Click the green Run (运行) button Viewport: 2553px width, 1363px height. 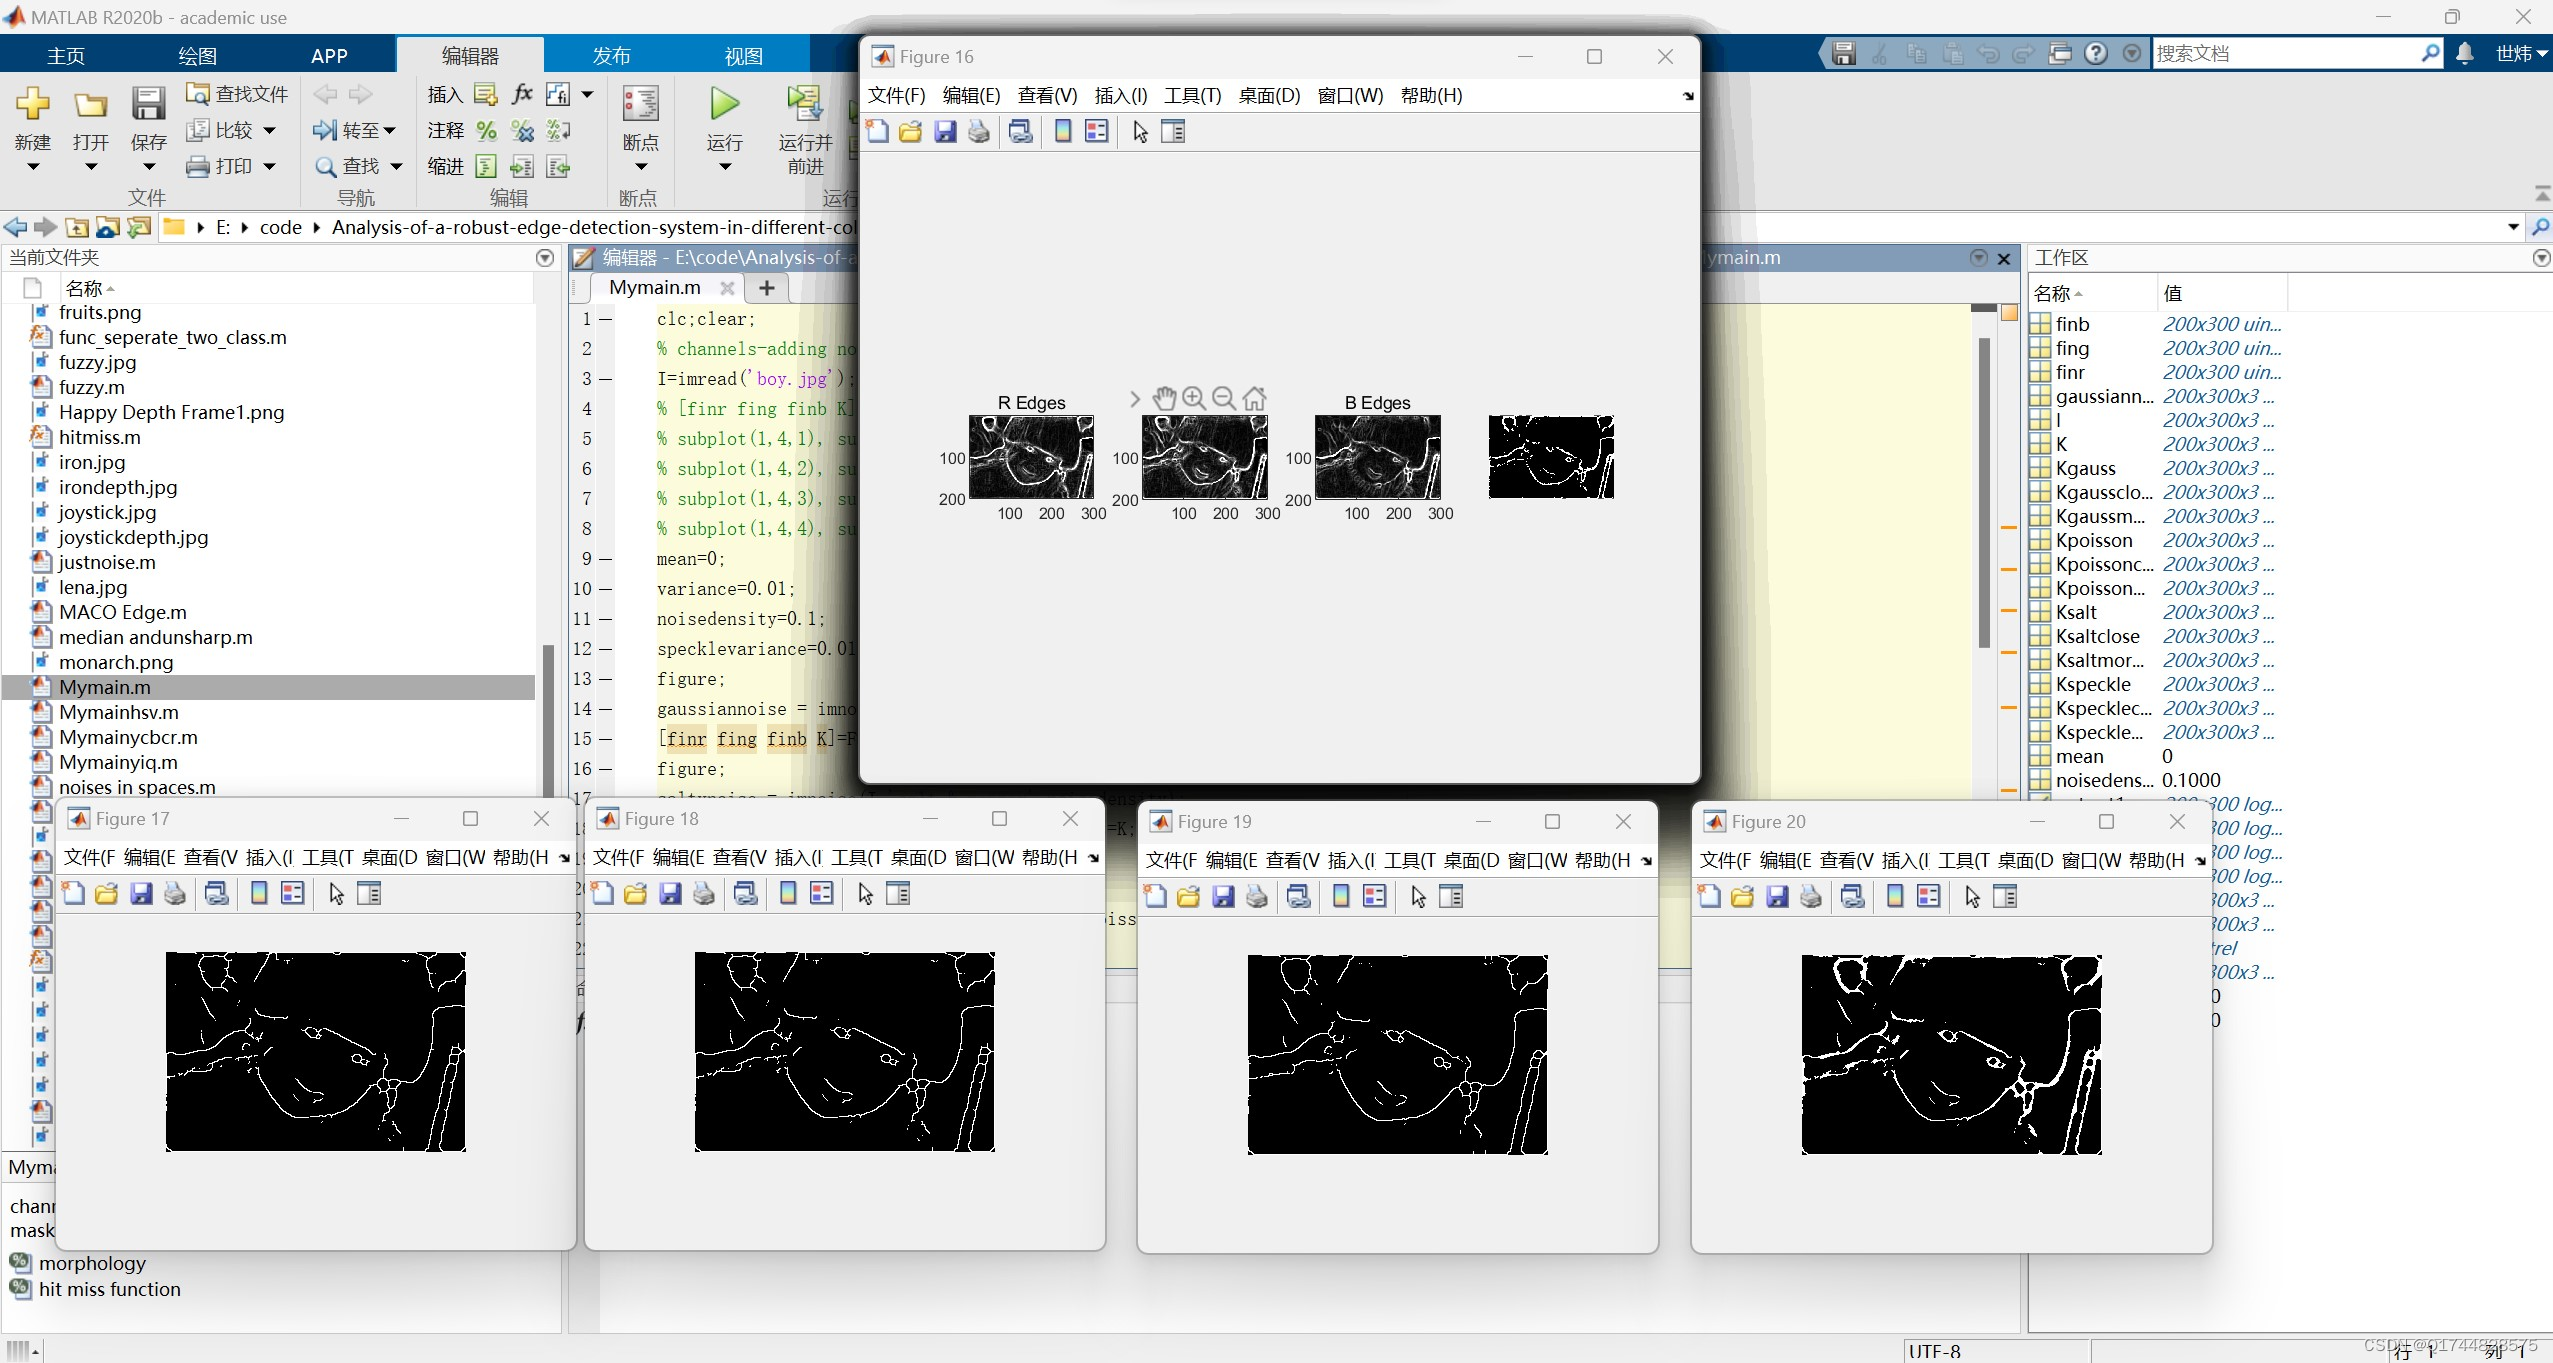pyautogui.click(x=724, y=103)
